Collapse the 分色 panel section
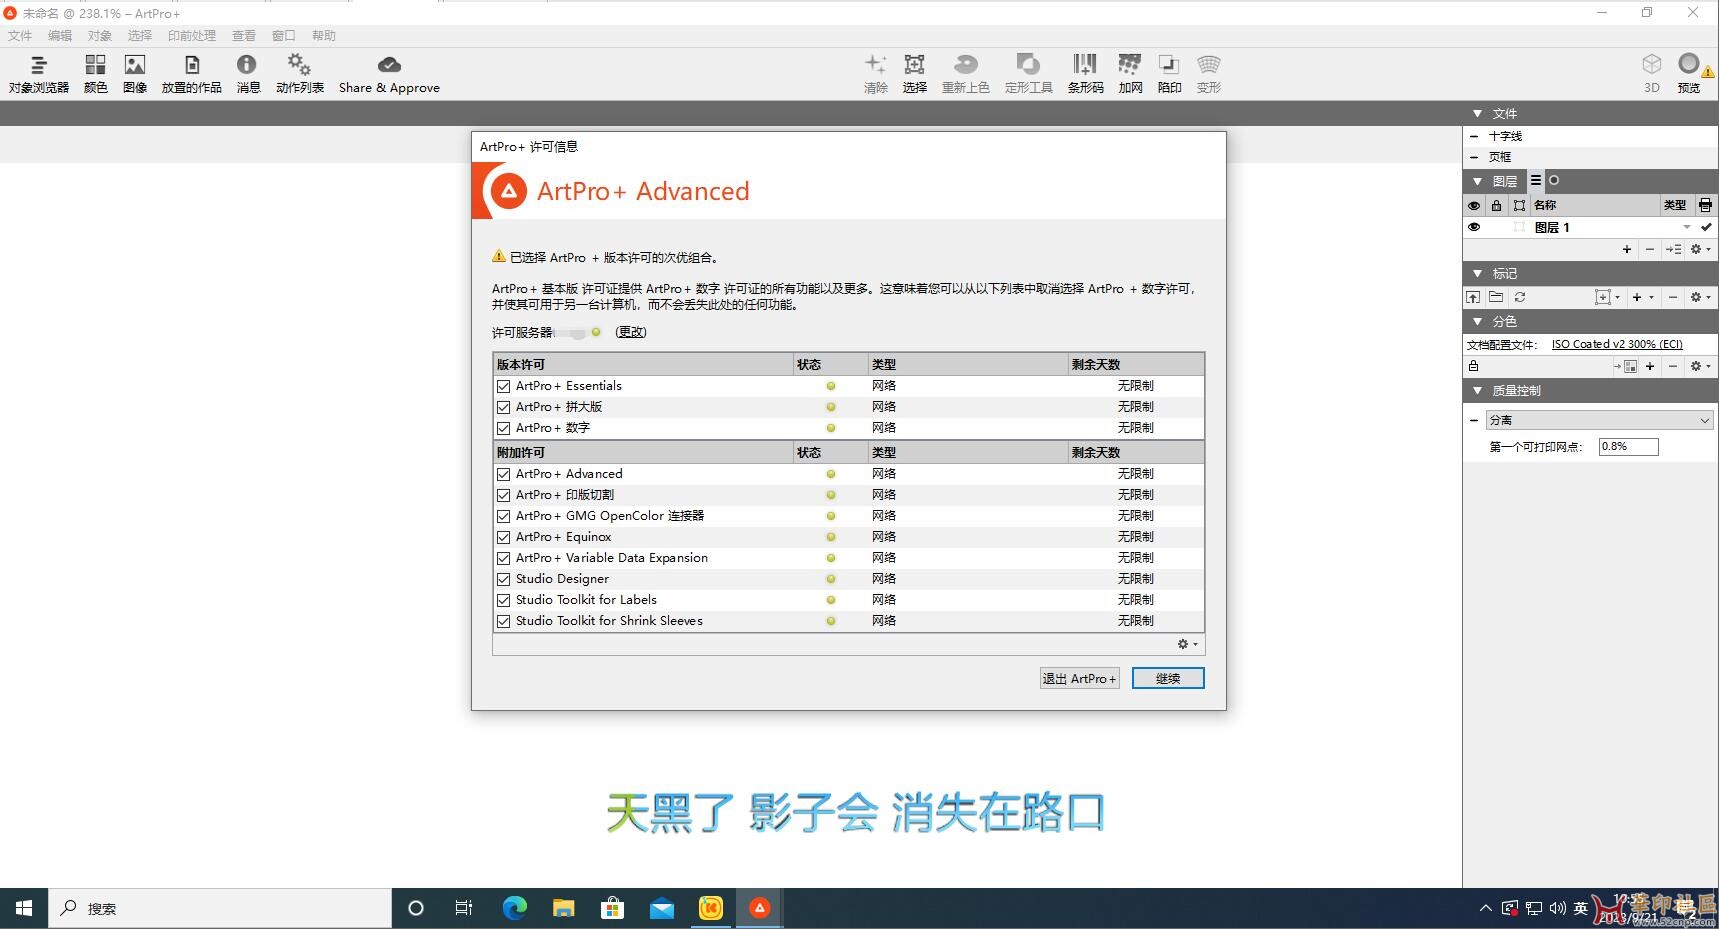Image resolution: width=1719 pixels, height=929 pixels. coord(1477,321)
